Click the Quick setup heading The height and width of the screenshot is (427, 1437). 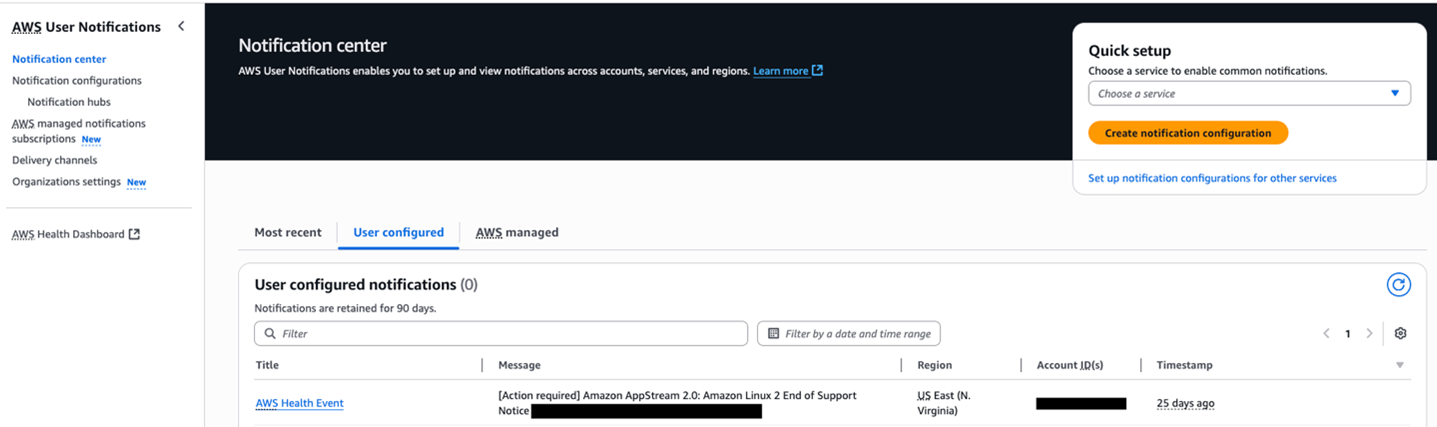[1129, 51]
